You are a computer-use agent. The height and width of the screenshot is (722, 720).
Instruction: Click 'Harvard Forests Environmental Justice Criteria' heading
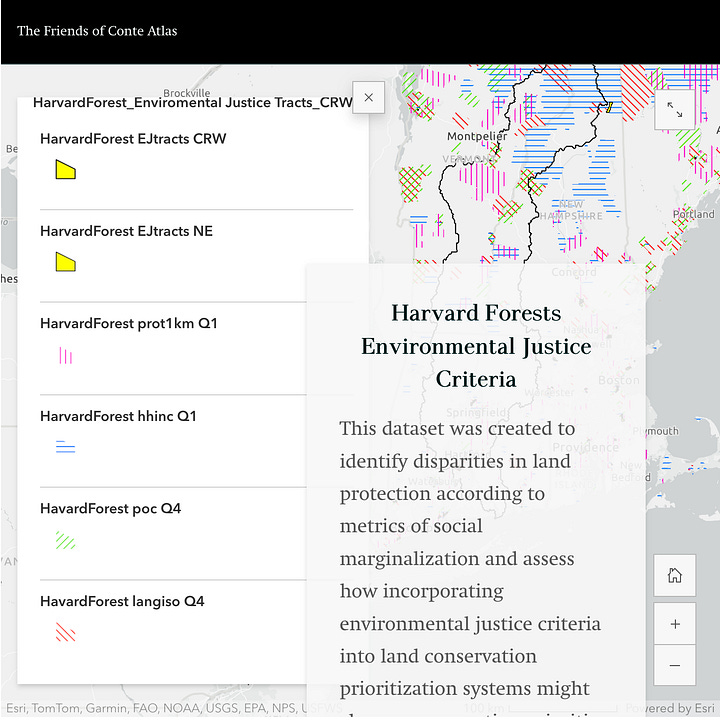pyautogui.click(x=476, y=346)
